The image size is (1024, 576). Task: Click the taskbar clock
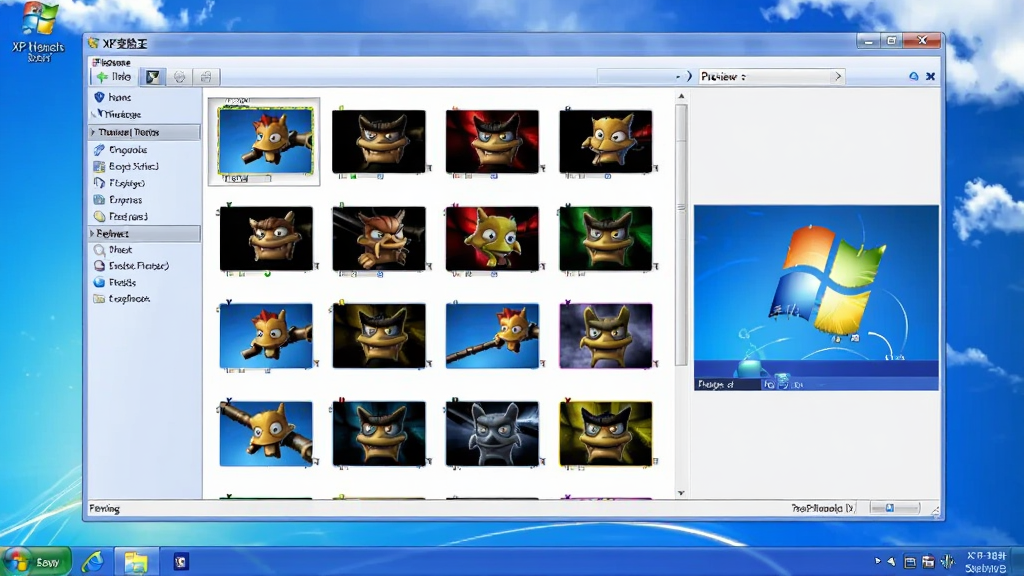[986, 562]
